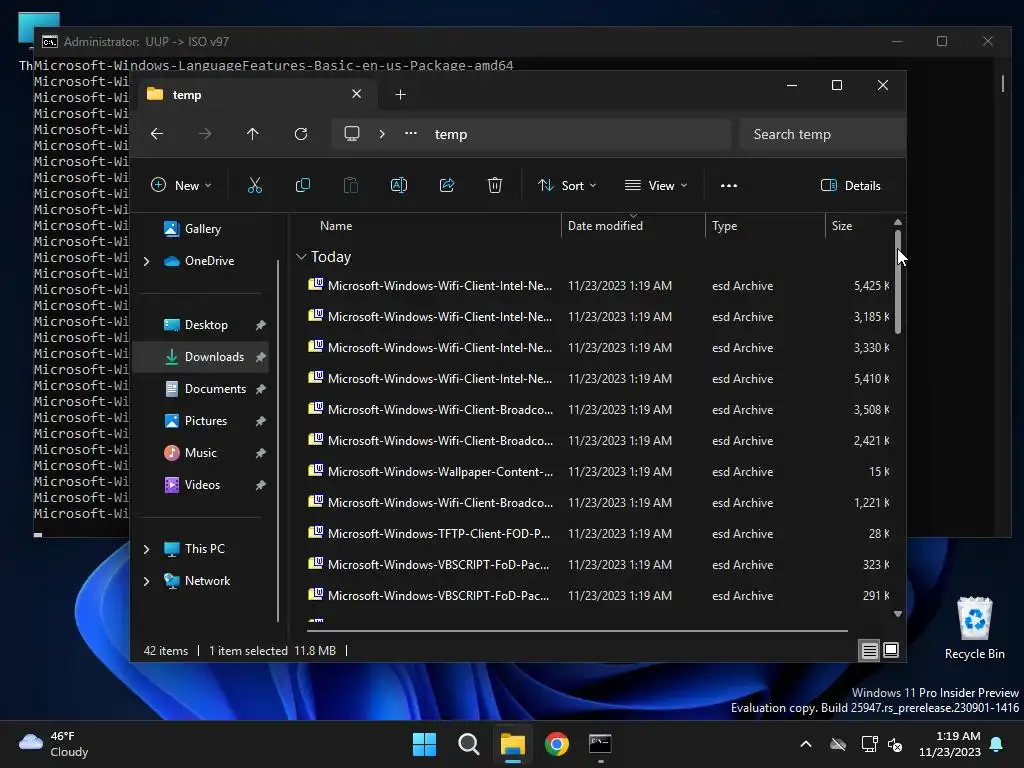Click the temp breadcrumb segment

(x=451, y=134)
